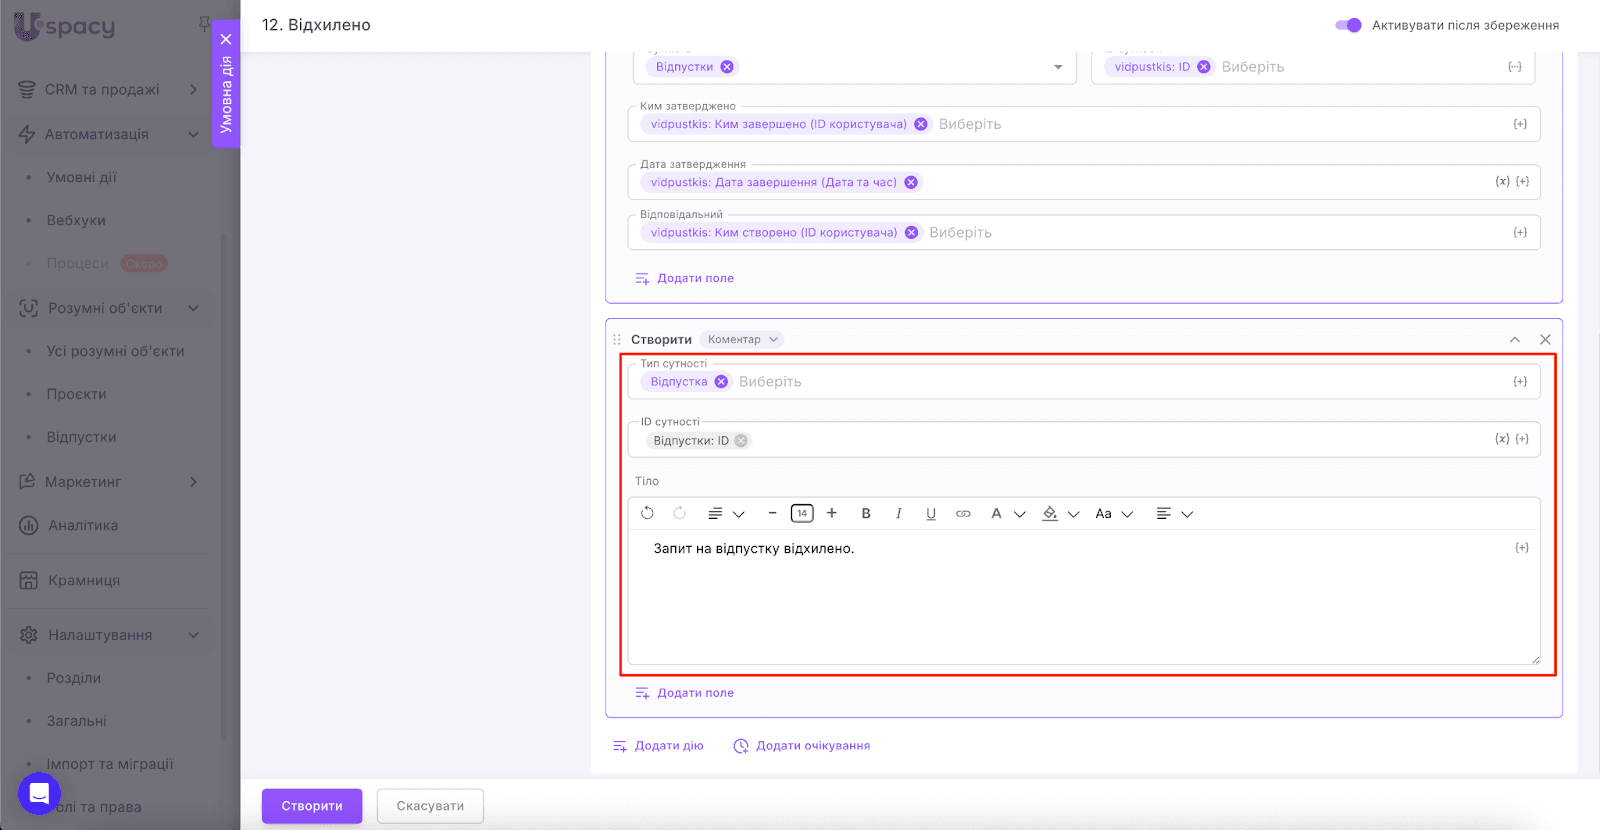1600x830 pixels.
Task: Remove the vidpustkis: ID tag
Action: coord(1204,67)
